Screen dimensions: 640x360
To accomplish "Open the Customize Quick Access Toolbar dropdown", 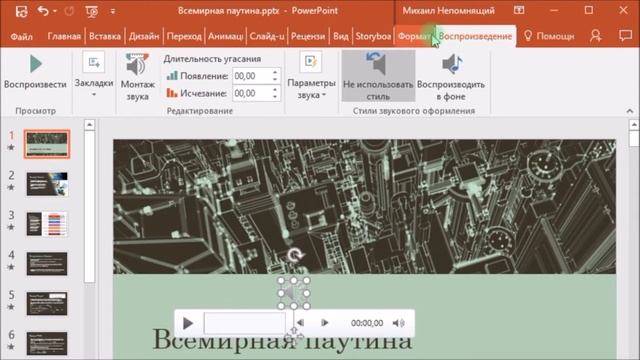I will pos(113,11).
